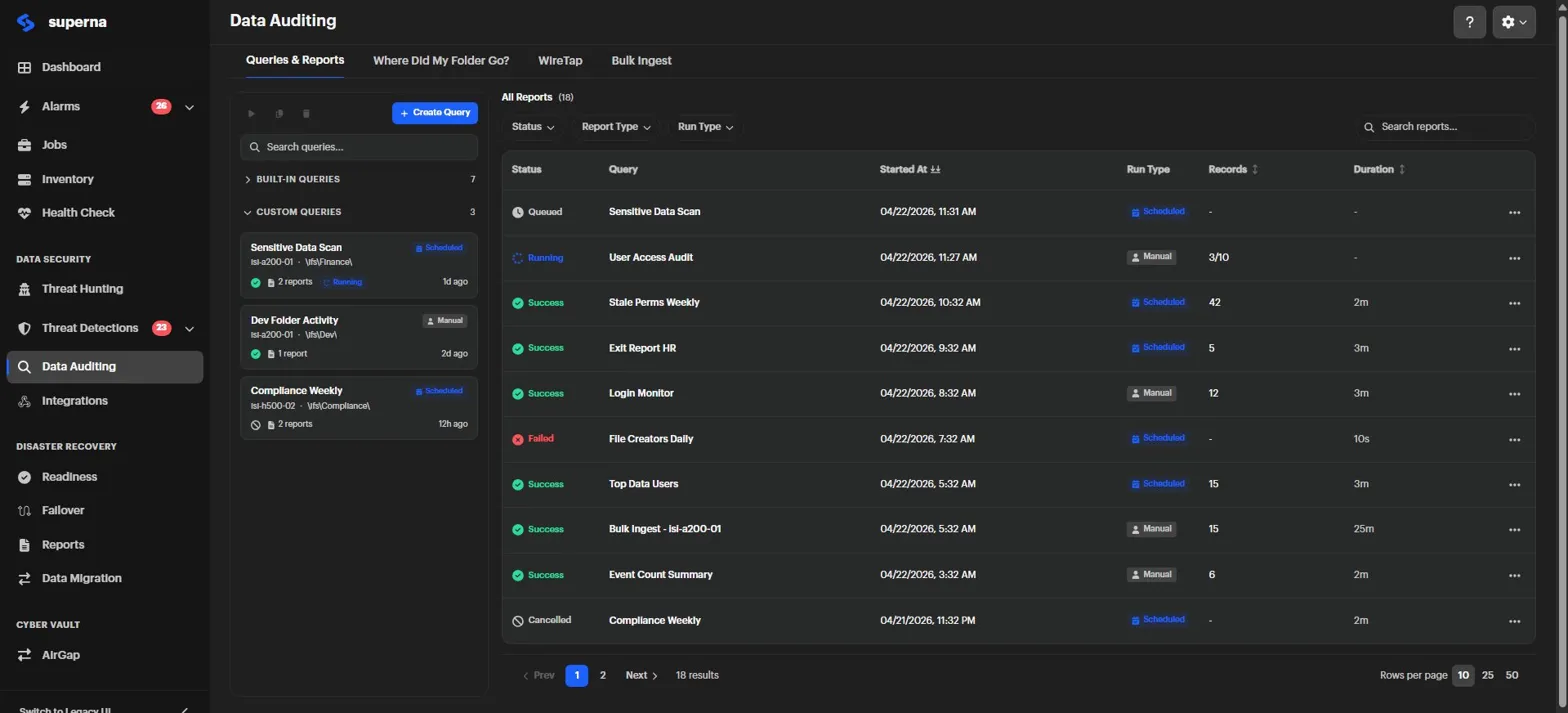Screen dimensions: 1568x713
Task: Sort by Duration column
Action: 1379,169
